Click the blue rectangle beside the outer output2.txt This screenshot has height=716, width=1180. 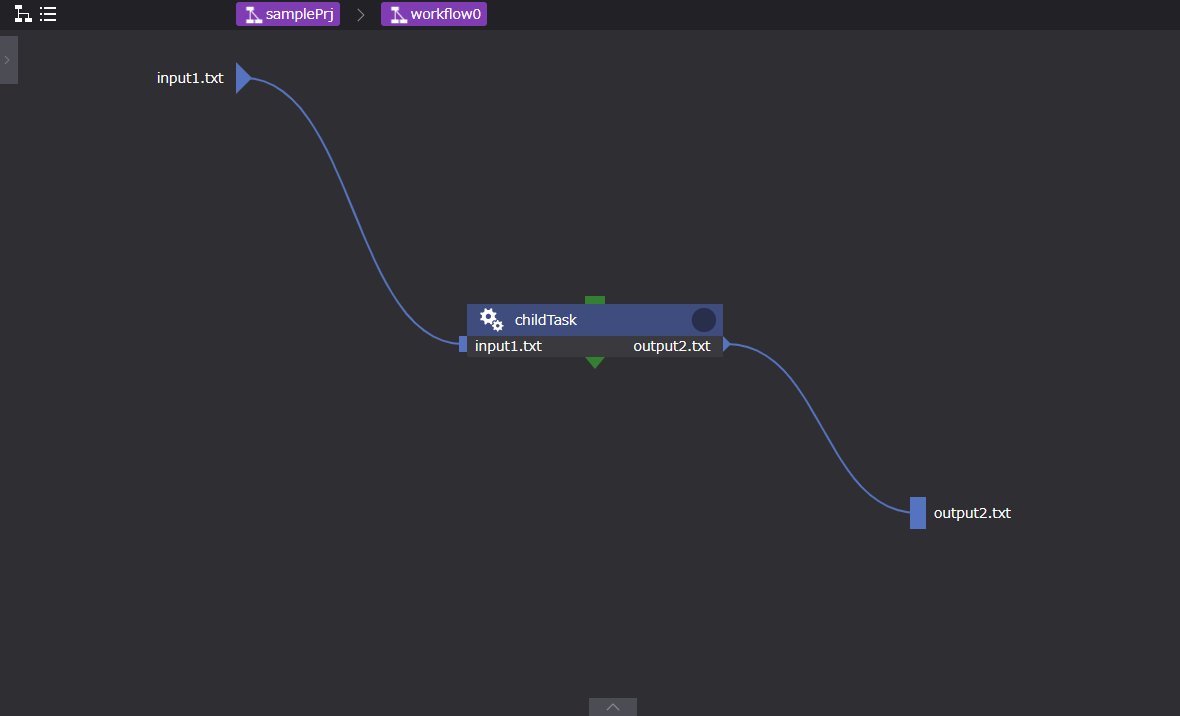[917, 513]
